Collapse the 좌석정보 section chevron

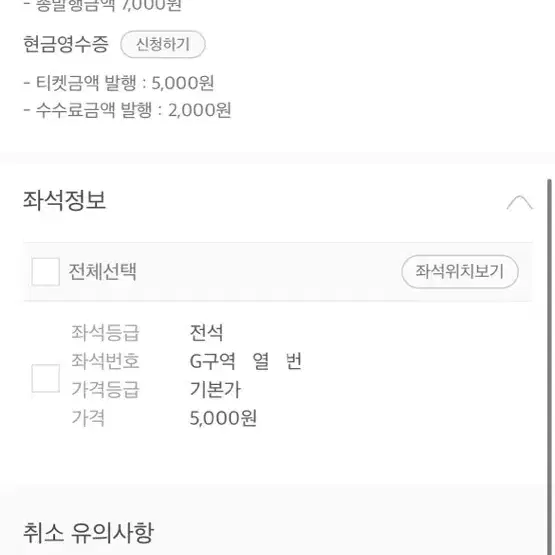click(519, 203)
